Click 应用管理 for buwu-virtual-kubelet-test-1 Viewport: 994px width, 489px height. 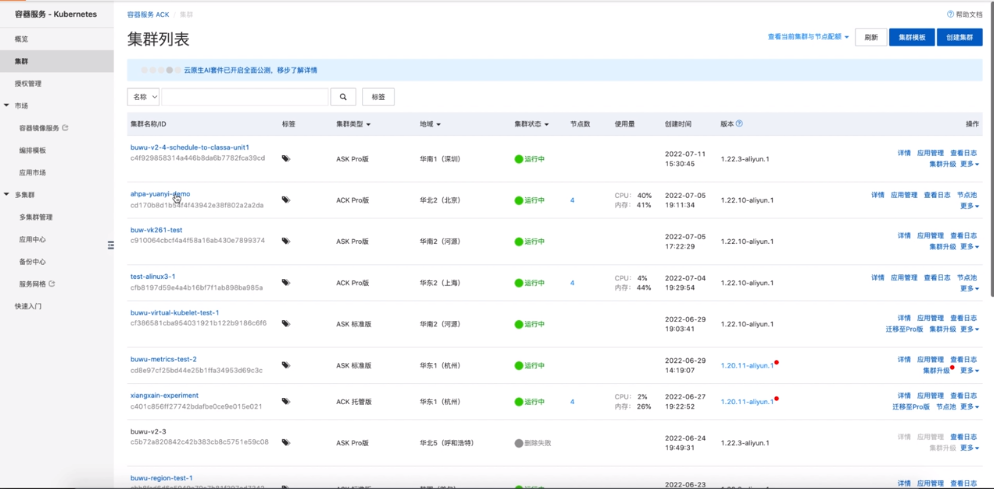point(930,318)
